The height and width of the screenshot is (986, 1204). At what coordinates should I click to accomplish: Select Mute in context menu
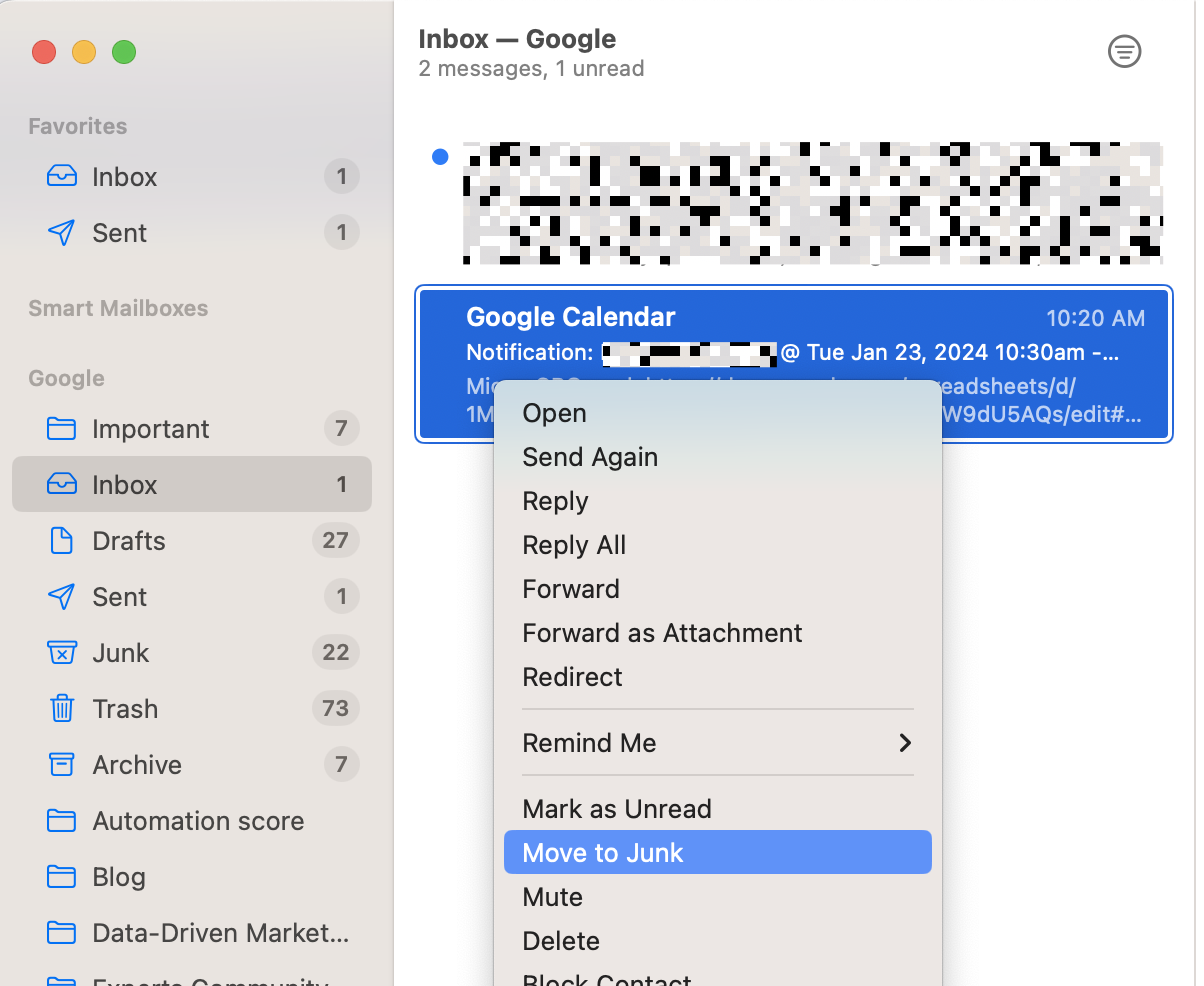tap(718, 897)
